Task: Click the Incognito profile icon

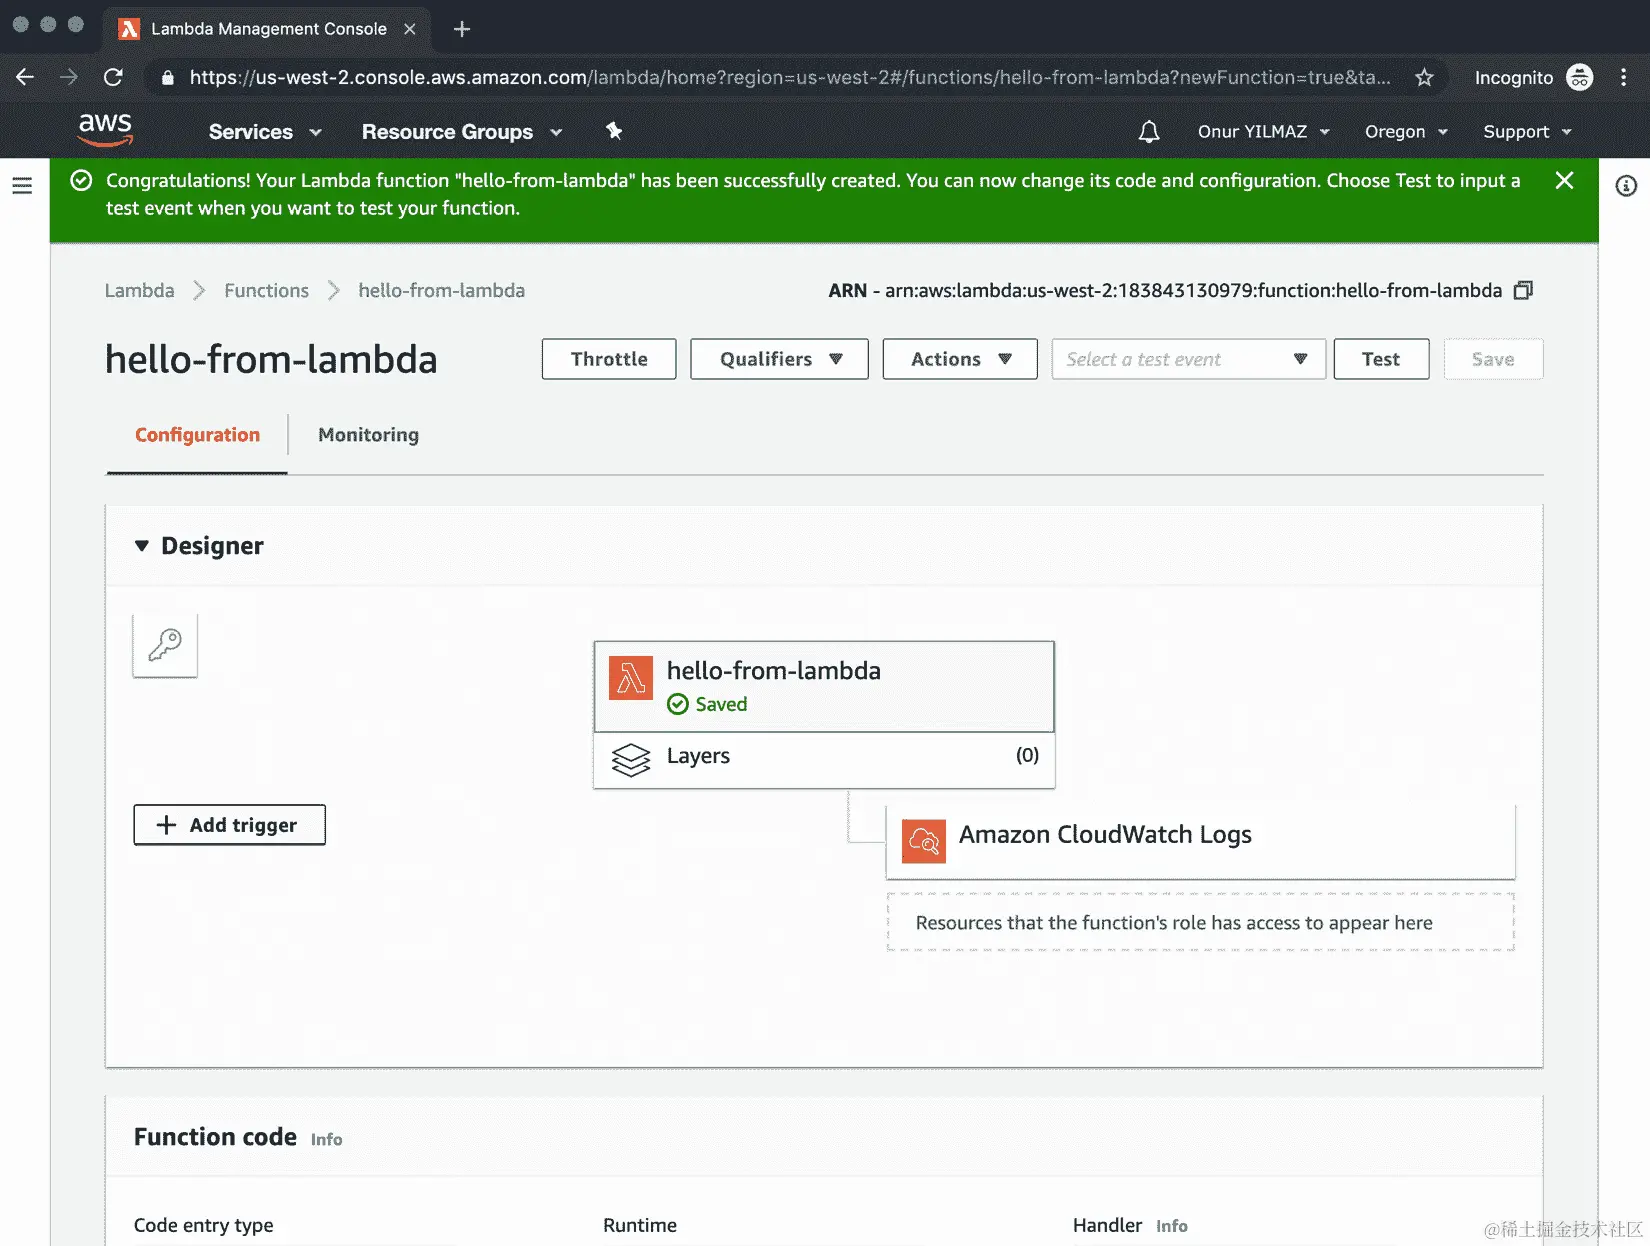Action: pyautogui.click(x=1580, y=77)
